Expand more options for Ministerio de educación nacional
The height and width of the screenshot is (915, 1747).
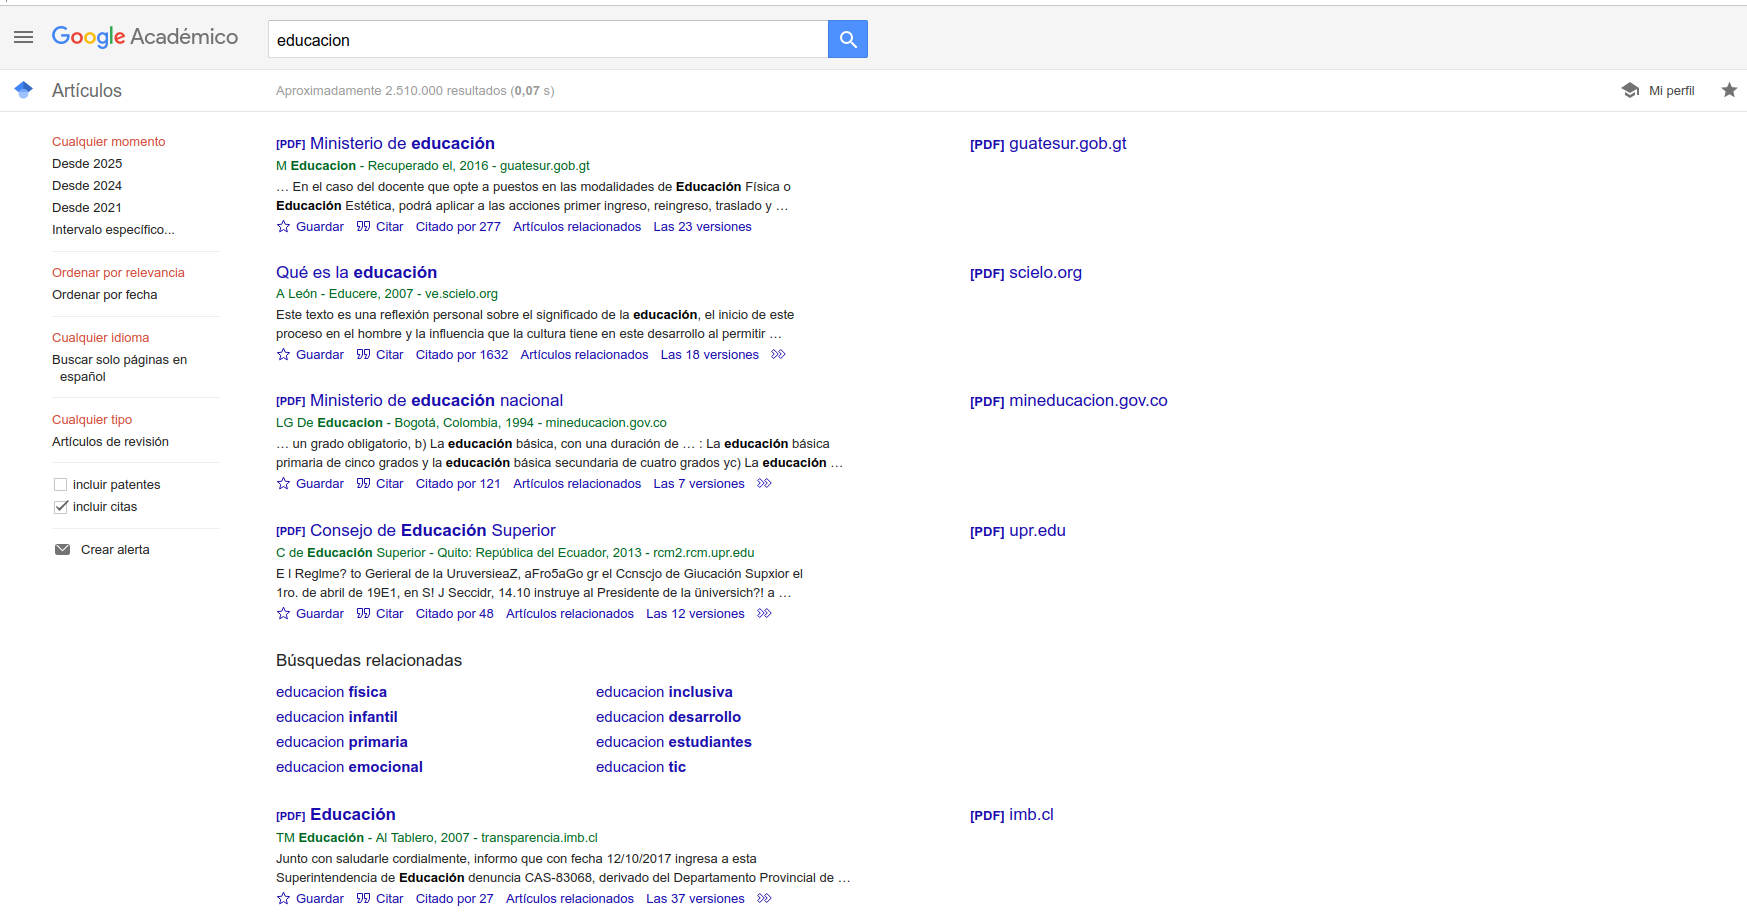[x=764, y=484]
